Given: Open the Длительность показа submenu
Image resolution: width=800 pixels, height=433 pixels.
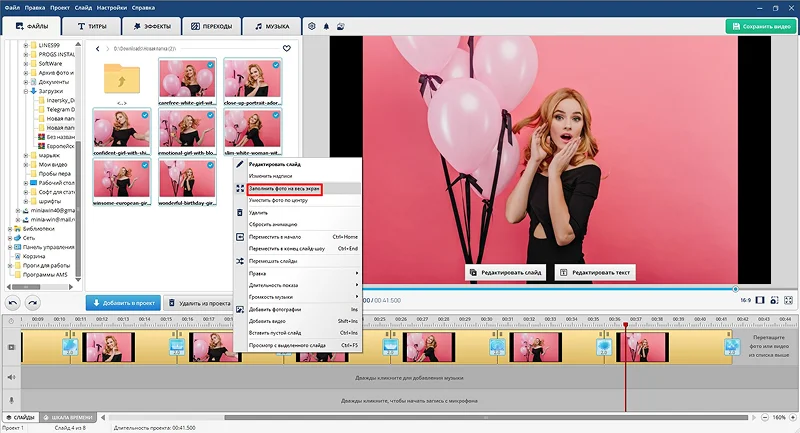Looking at the screenshot, I should pos(297,285).
